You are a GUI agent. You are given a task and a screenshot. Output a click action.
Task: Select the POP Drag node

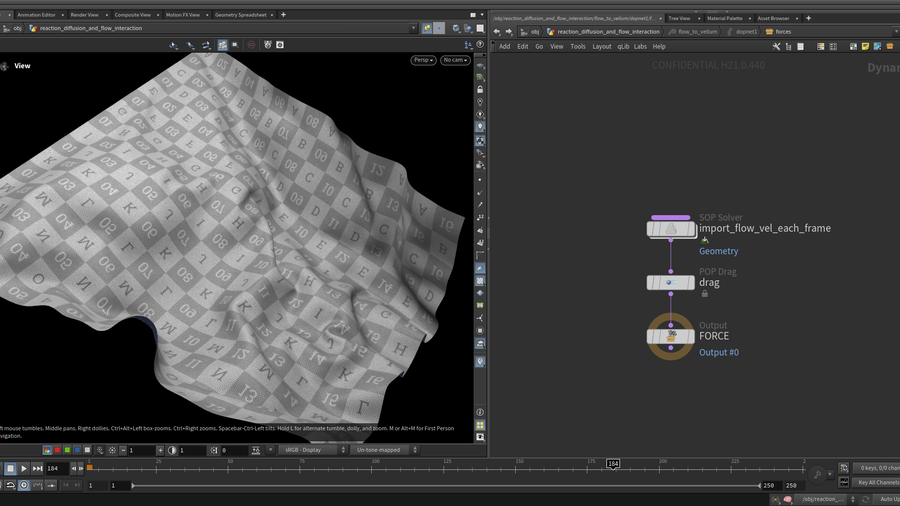(670, 283)
